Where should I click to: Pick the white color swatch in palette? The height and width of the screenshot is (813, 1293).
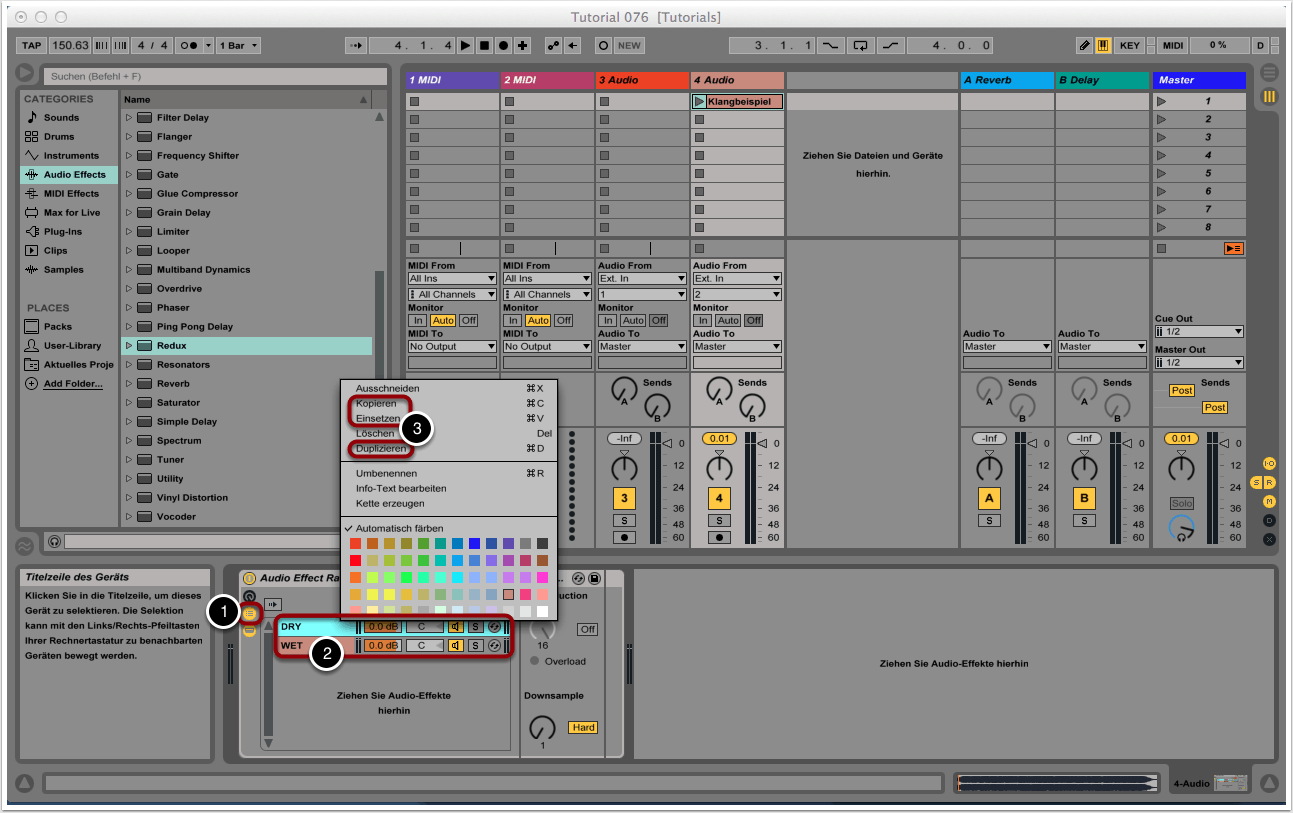coord(542,611)
